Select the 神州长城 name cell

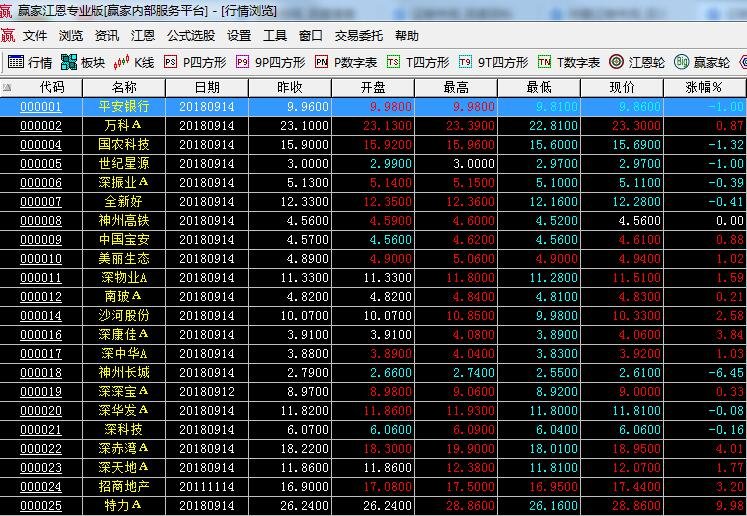click(124, 373)
